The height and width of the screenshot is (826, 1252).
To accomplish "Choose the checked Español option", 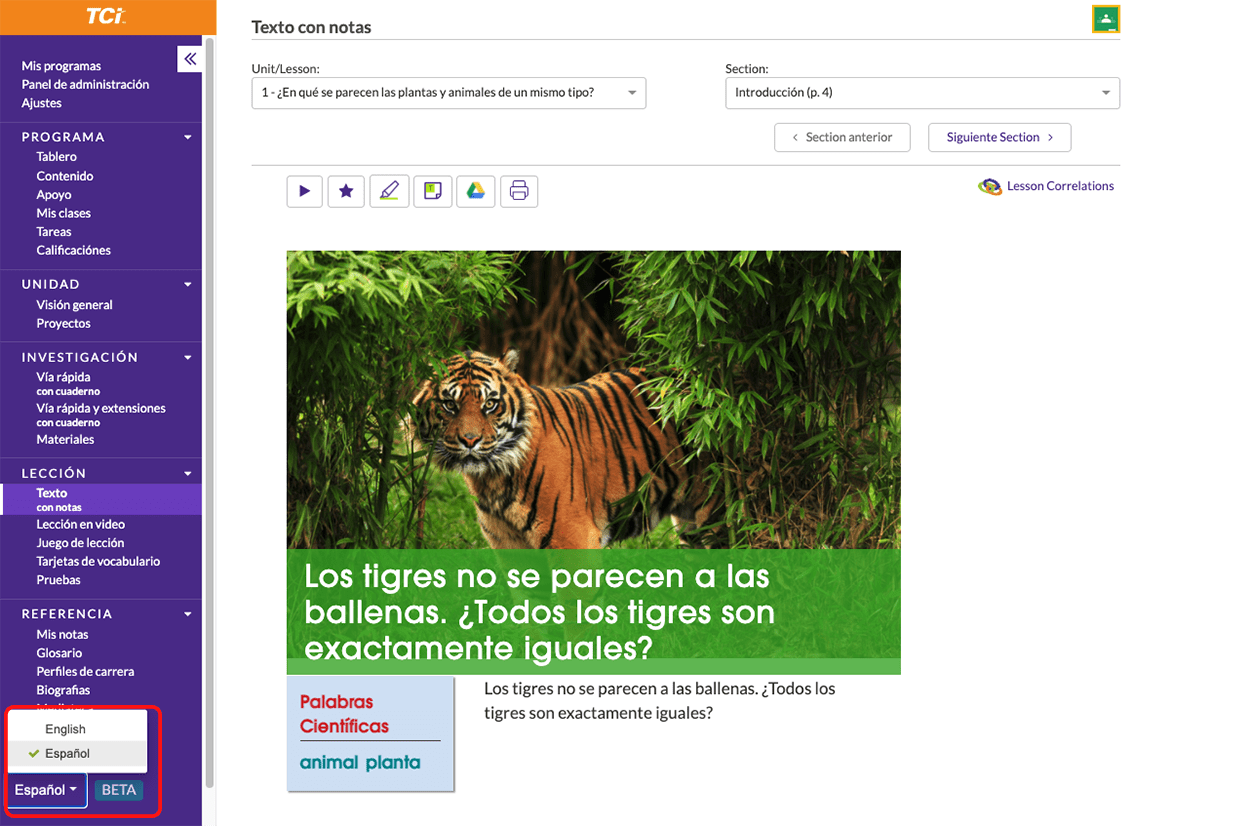I will [67, 753].
